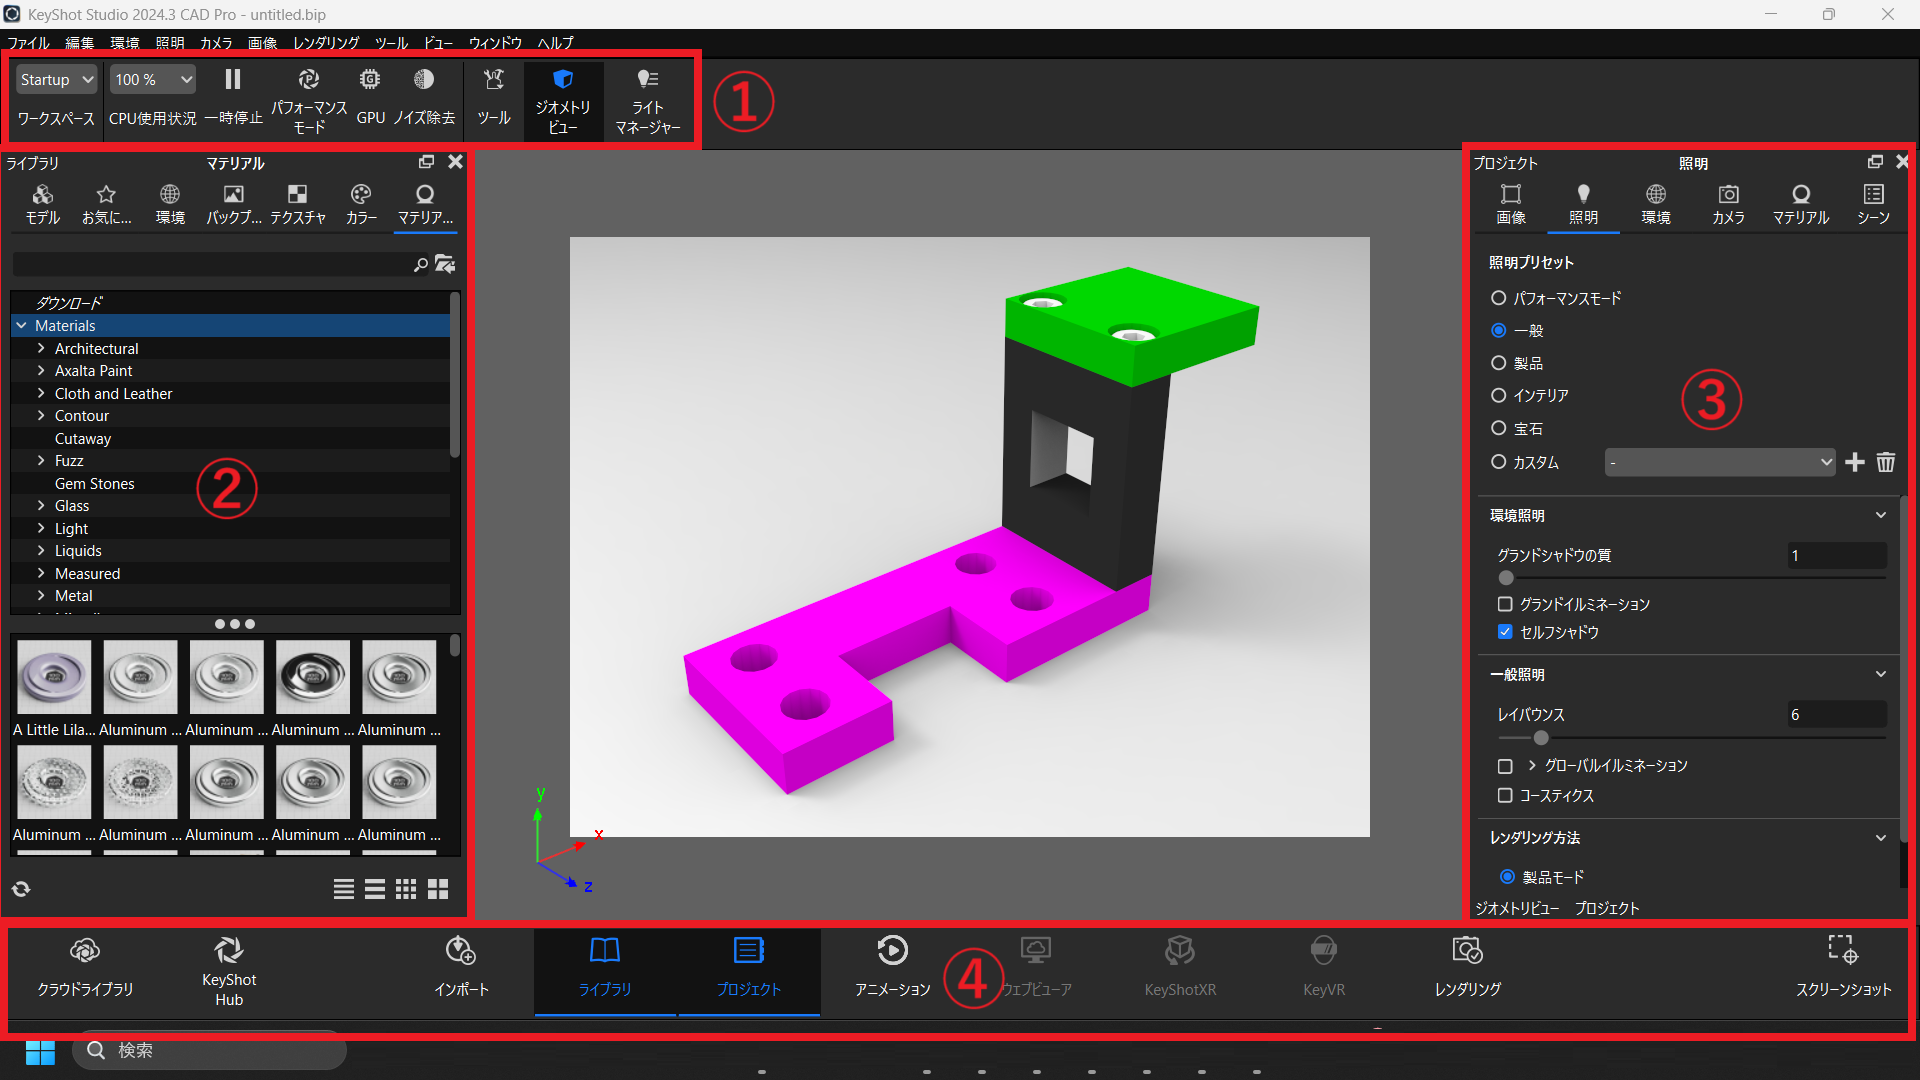Add custom lighting preset with plus icon
The image size is (1920, 1080).
click(1855, 462)
